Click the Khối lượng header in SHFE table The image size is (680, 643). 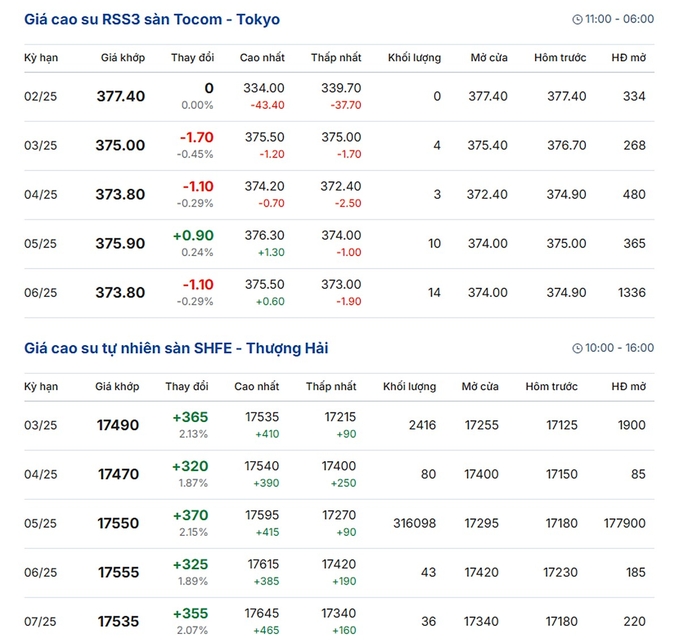click(x=409, y=386)
